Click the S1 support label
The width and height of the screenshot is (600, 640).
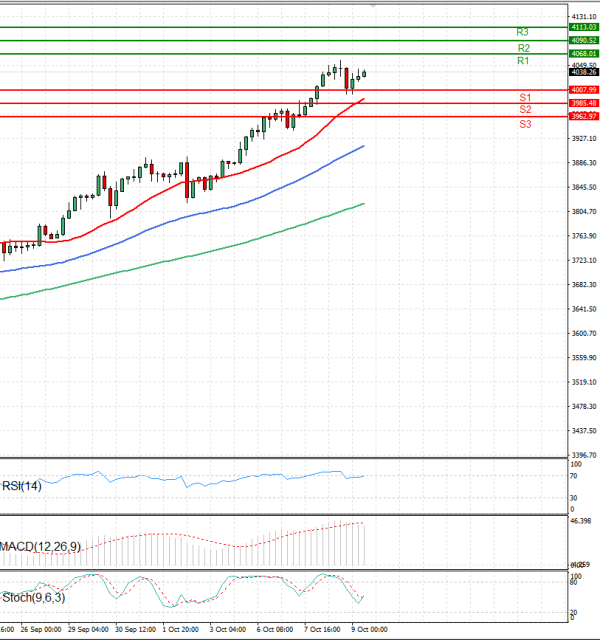(525, 97)
